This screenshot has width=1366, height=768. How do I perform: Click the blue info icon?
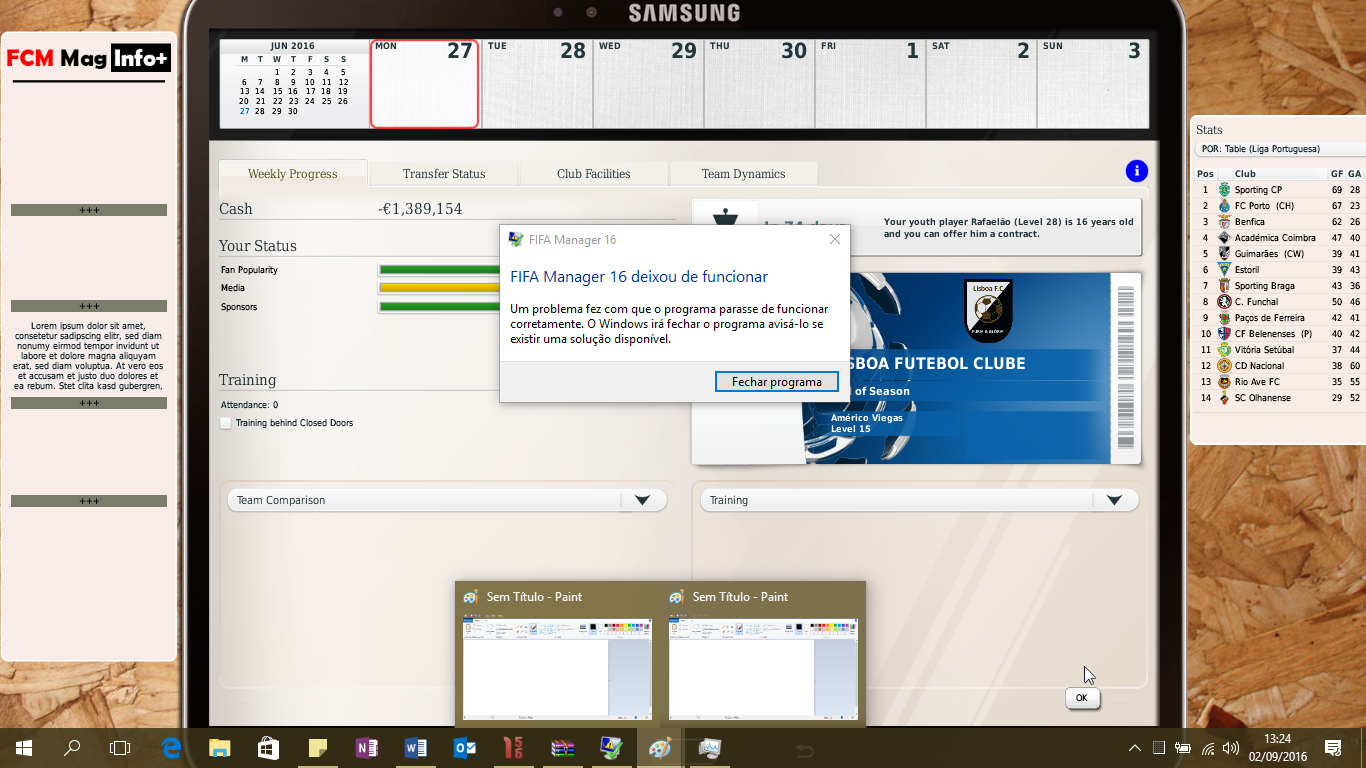click(x=1136, y=171)
